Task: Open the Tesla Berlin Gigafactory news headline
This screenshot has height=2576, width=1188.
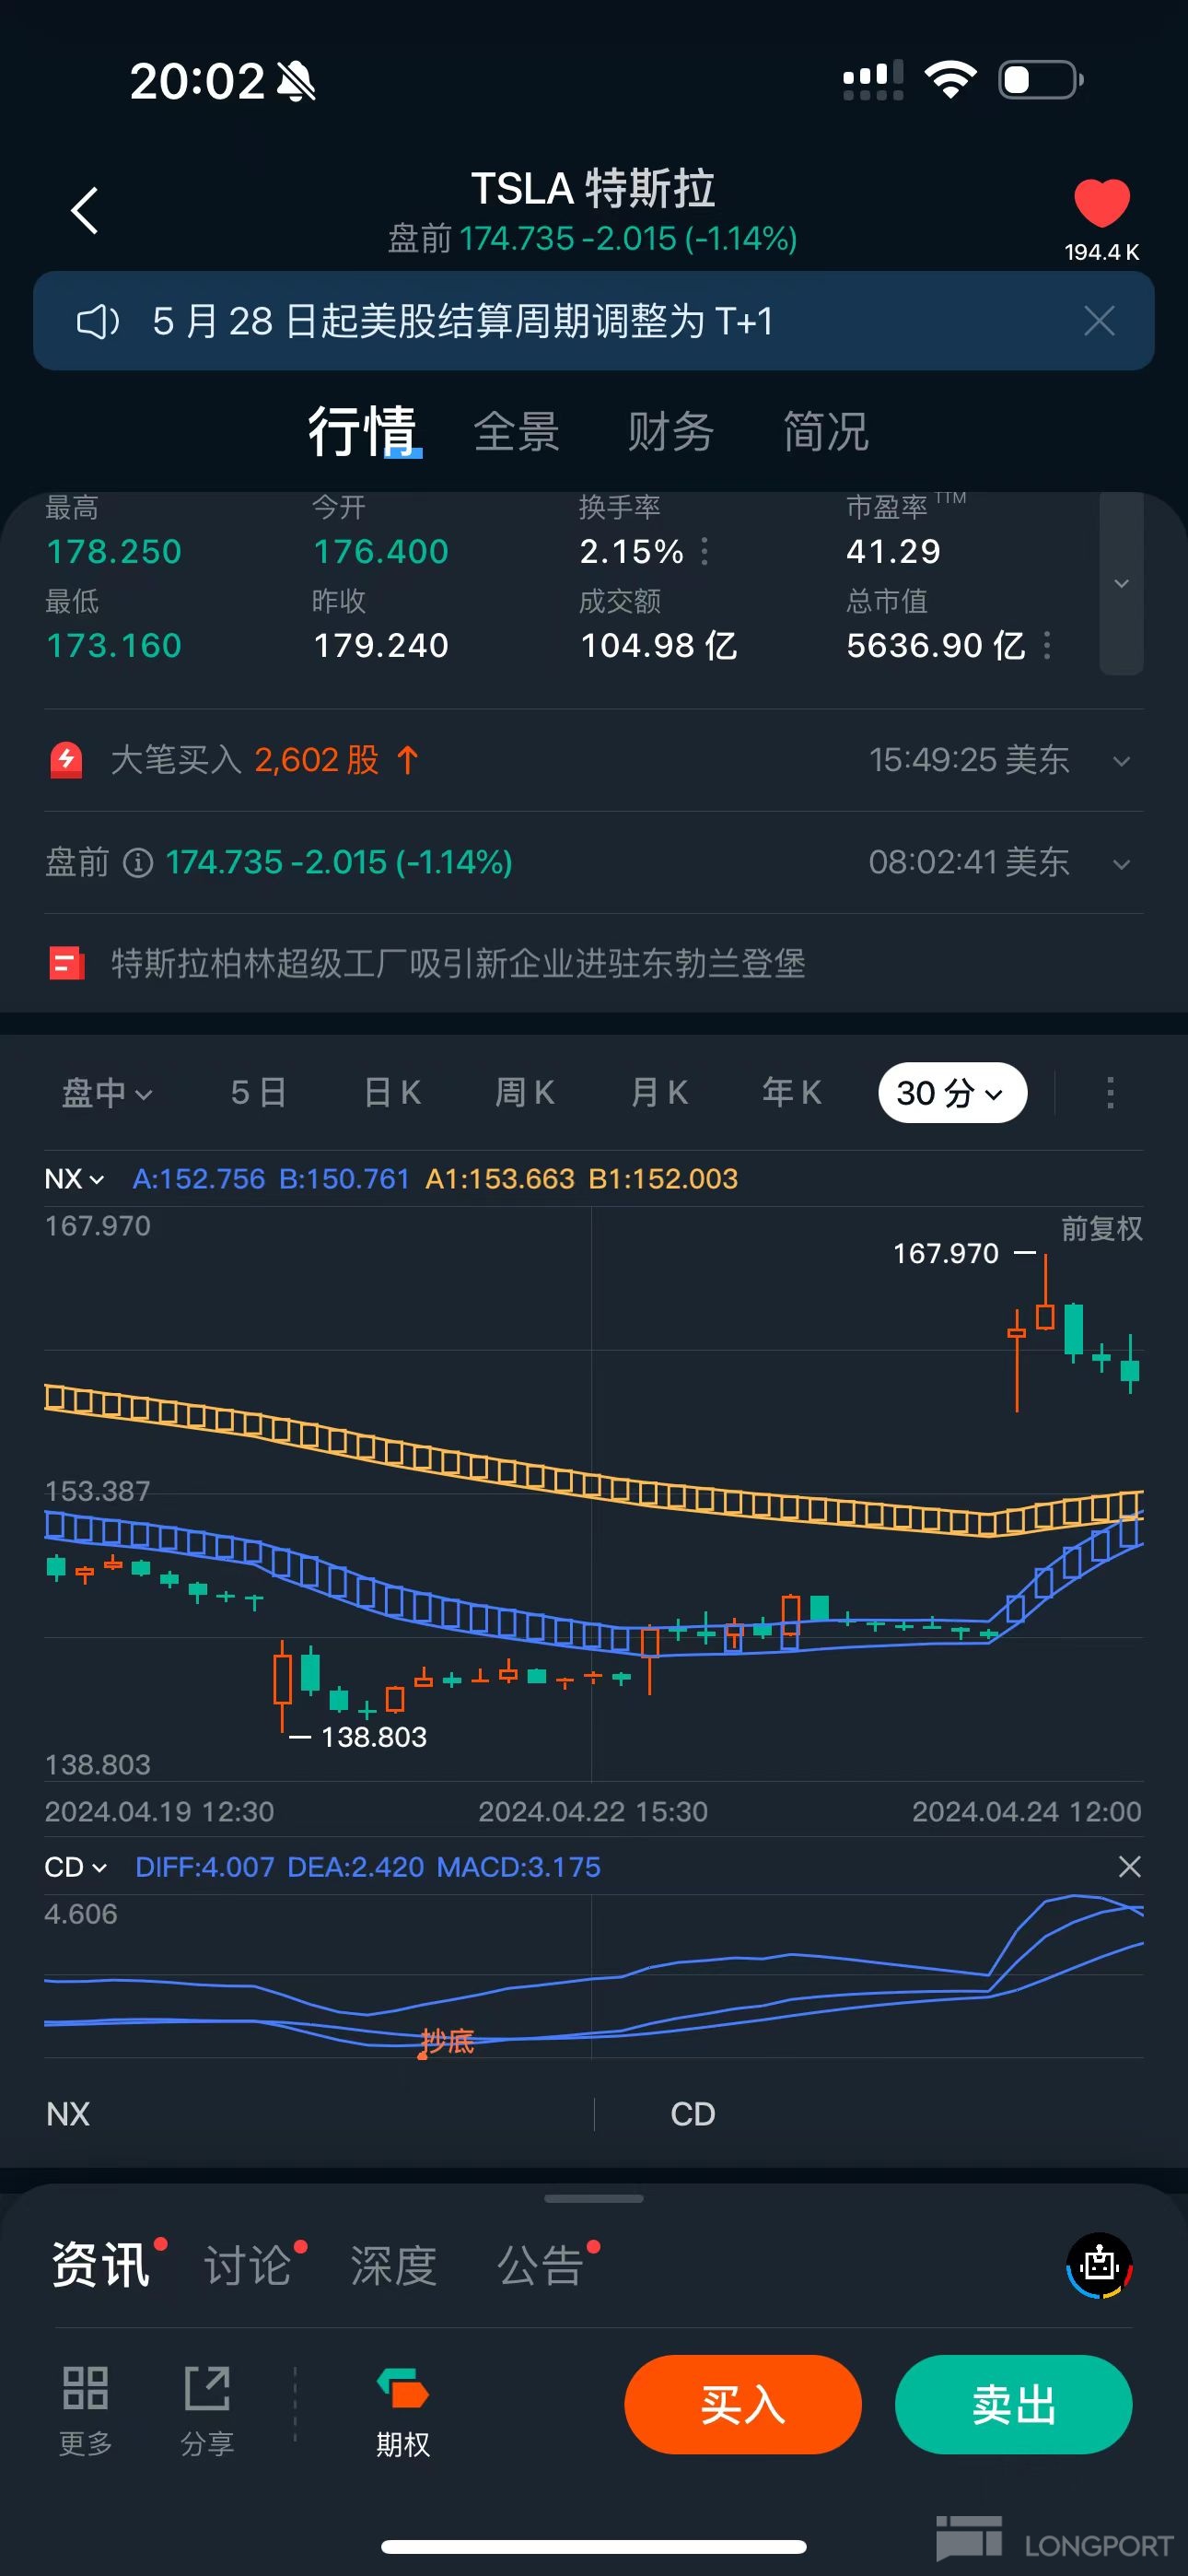Action: coord(458,964)
